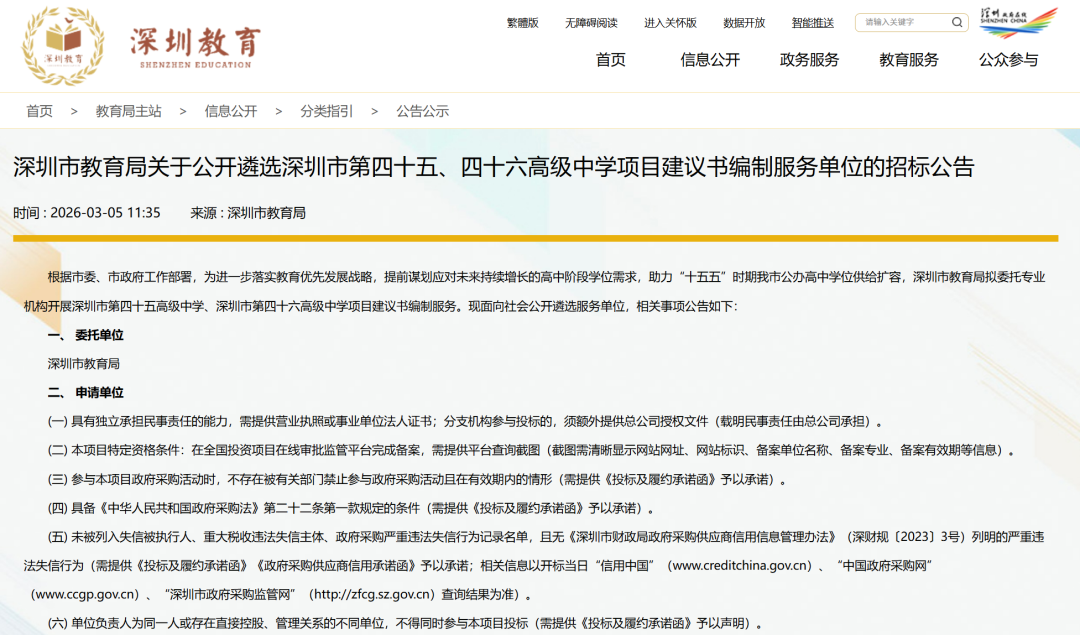Screen dimensions: 1080x635
Task: Open the 政务服务 navigation menu
Action: (809, 60)
